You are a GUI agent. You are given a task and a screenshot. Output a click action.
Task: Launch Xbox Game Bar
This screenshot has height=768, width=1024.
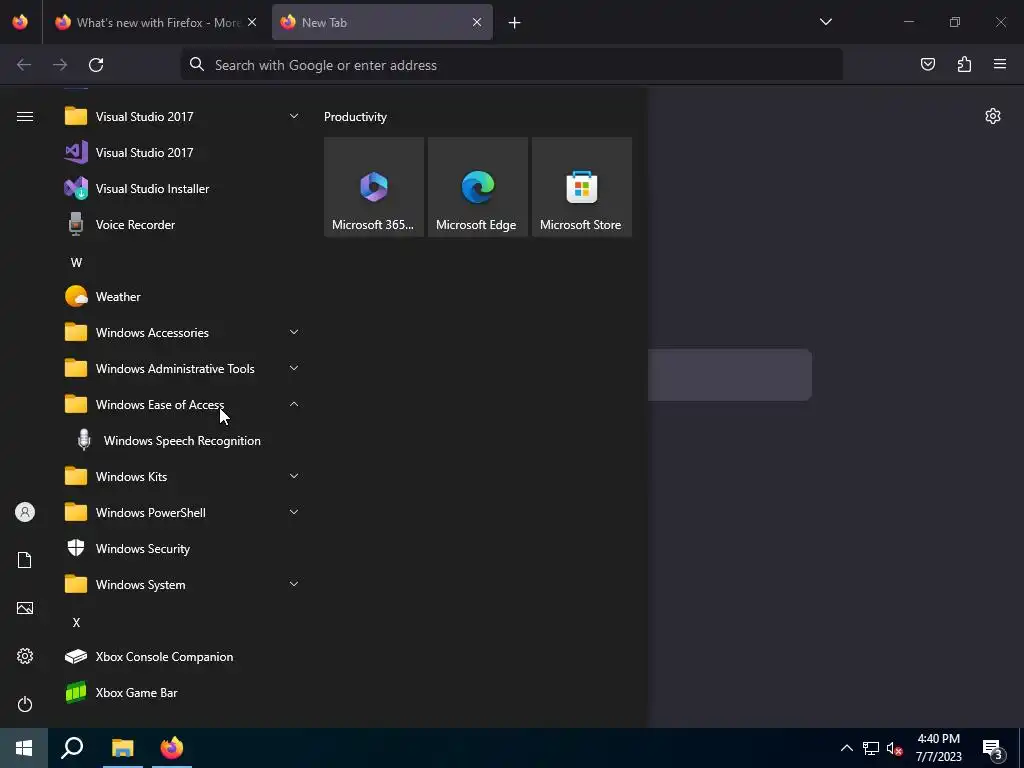(x=182, y=693)
